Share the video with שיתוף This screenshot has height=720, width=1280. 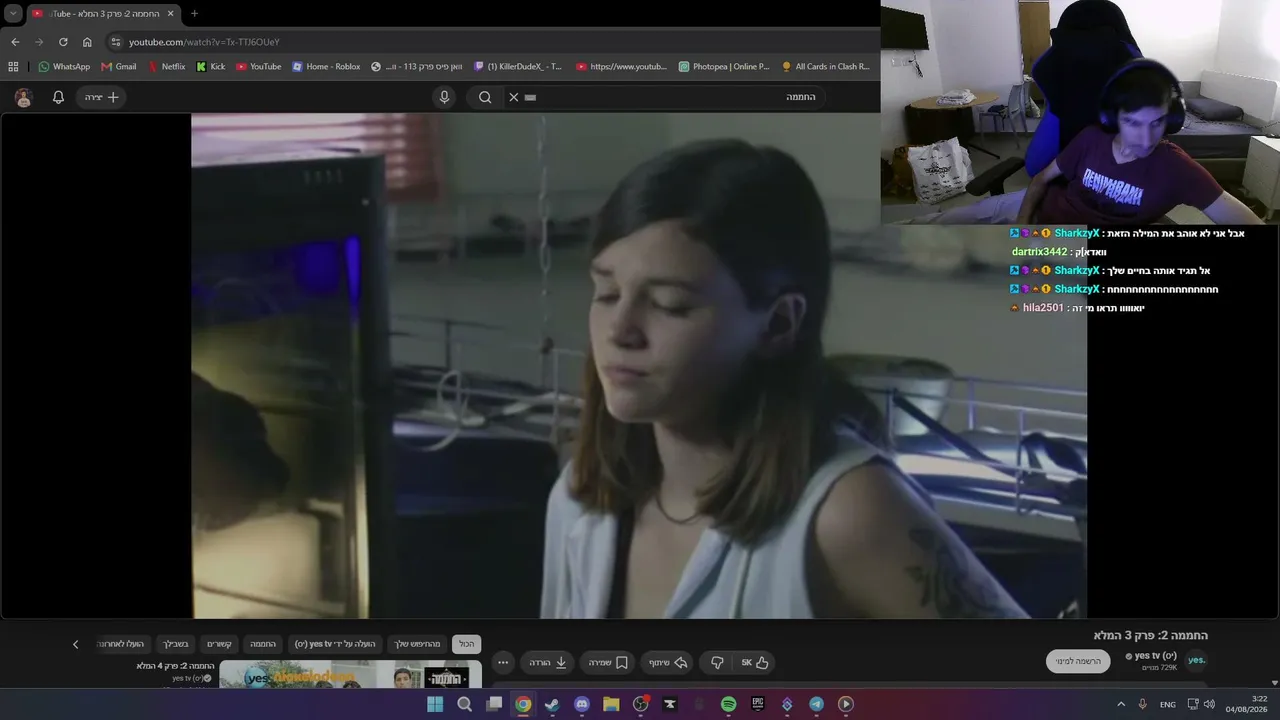[665, 662]
